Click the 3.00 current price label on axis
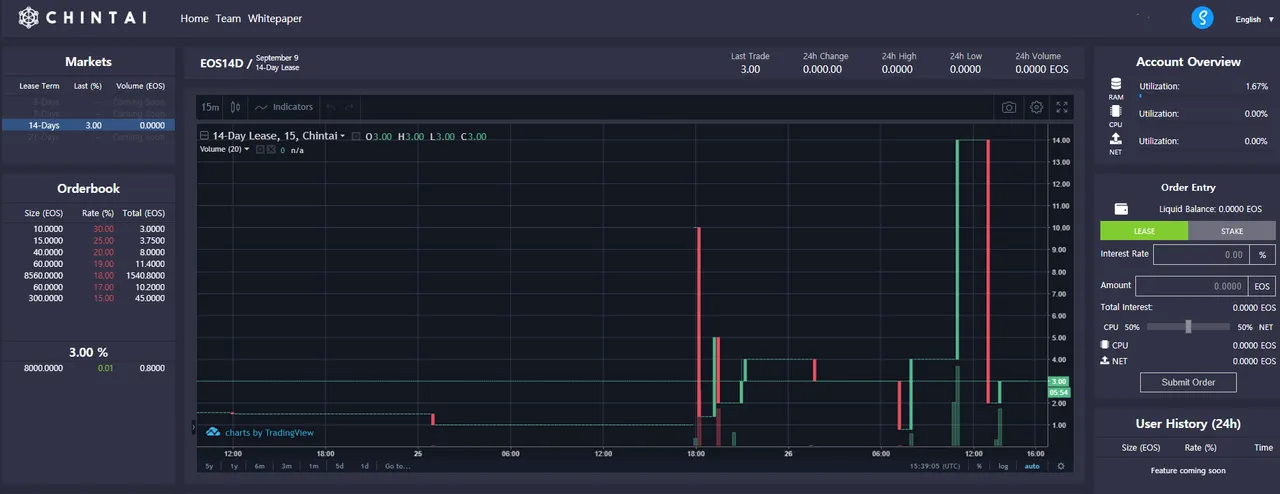The width and height of the screenshot is (1280, 494). [x=1058, y=381]
